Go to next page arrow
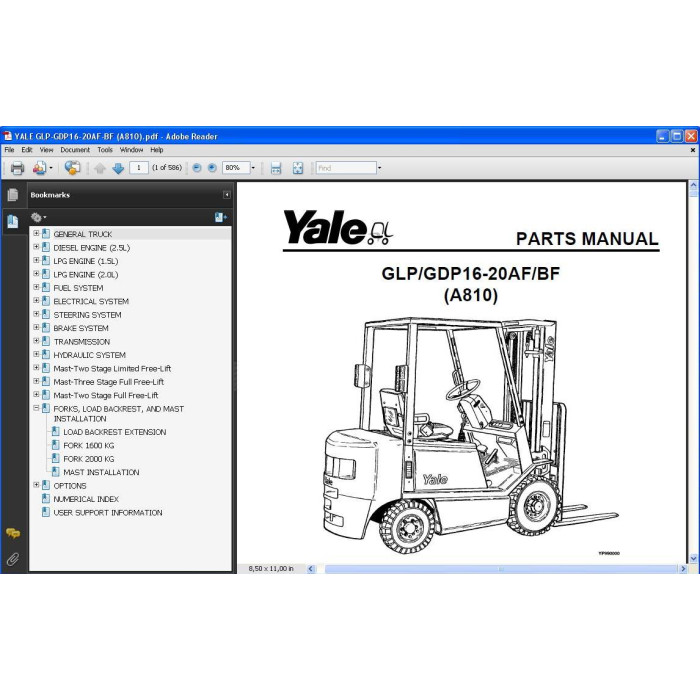 point(118,168)
